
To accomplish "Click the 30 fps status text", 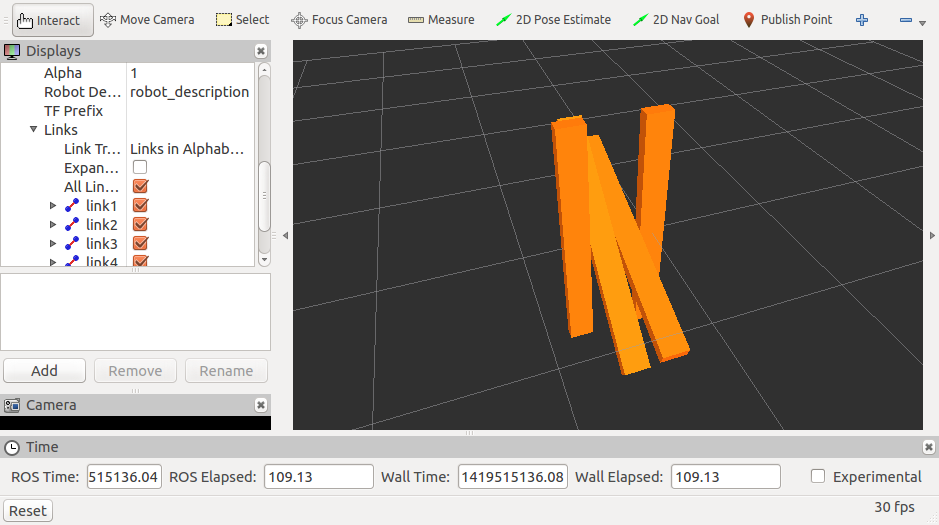I will coord(894,506).
